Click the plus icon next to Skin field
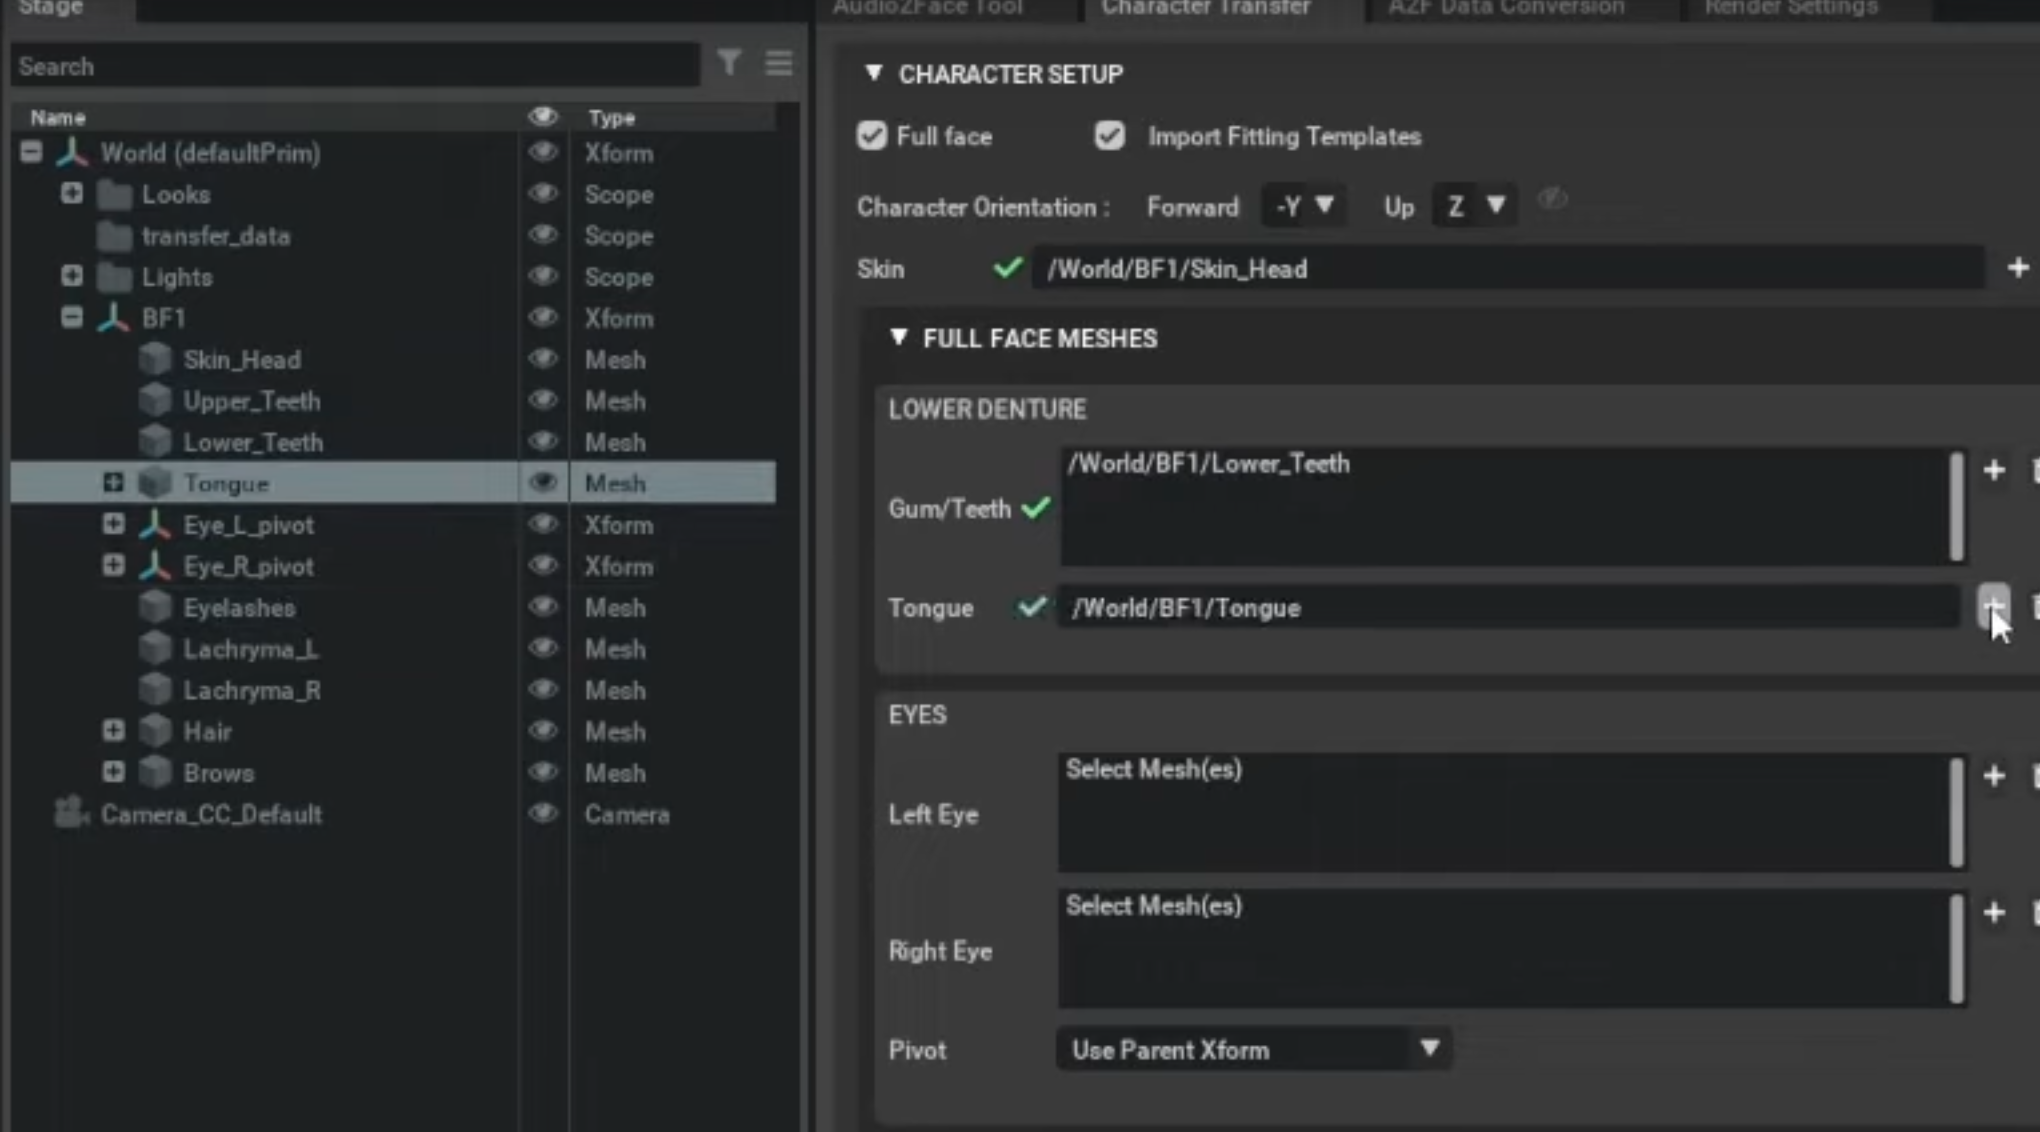Screen dimensions: 2040x1132 pyautogui.click(x=2017, y=268)
